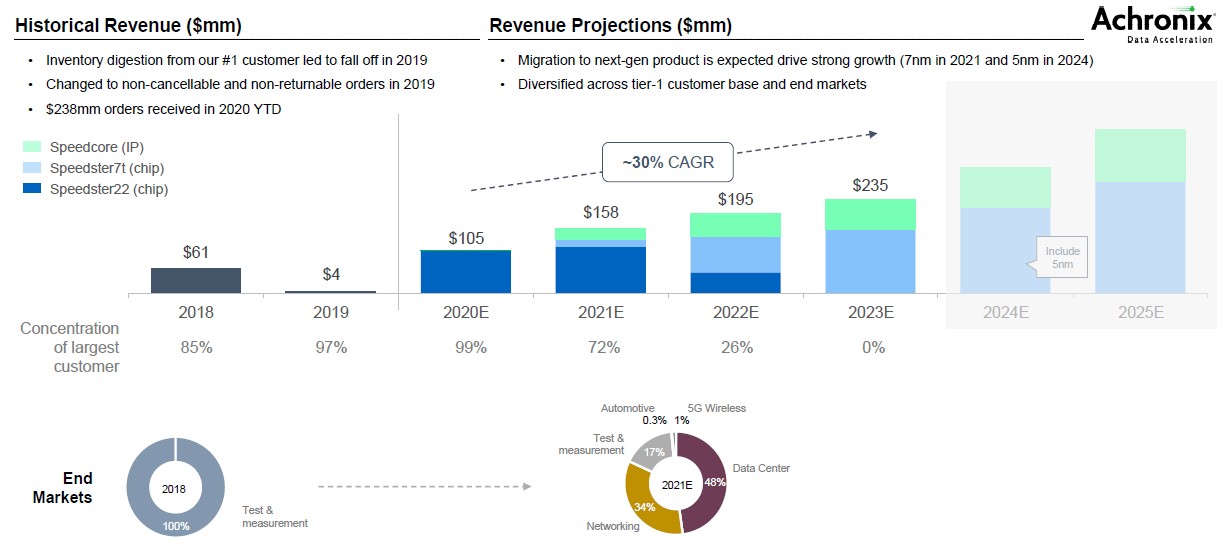This screenshot has height=550, width=1225.
Task: Select the 2025E projected bar
Action: pyautogui.click(x=1140, y=211)
